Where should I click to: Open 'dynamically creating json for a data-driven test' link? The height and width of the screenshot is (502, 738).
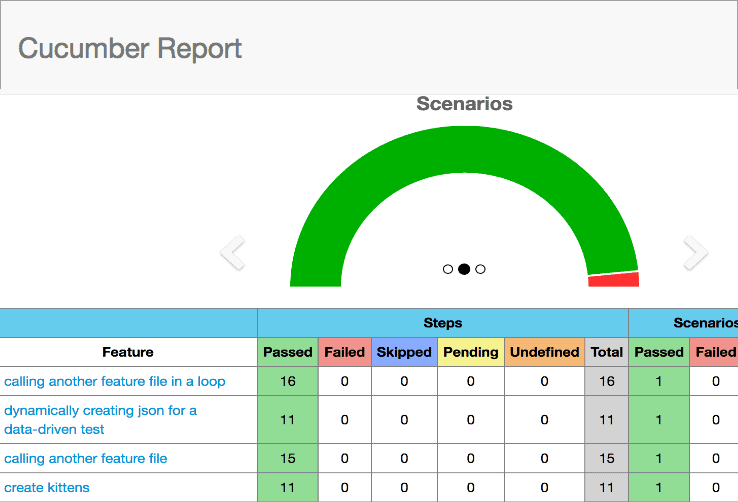coord(100,420)
